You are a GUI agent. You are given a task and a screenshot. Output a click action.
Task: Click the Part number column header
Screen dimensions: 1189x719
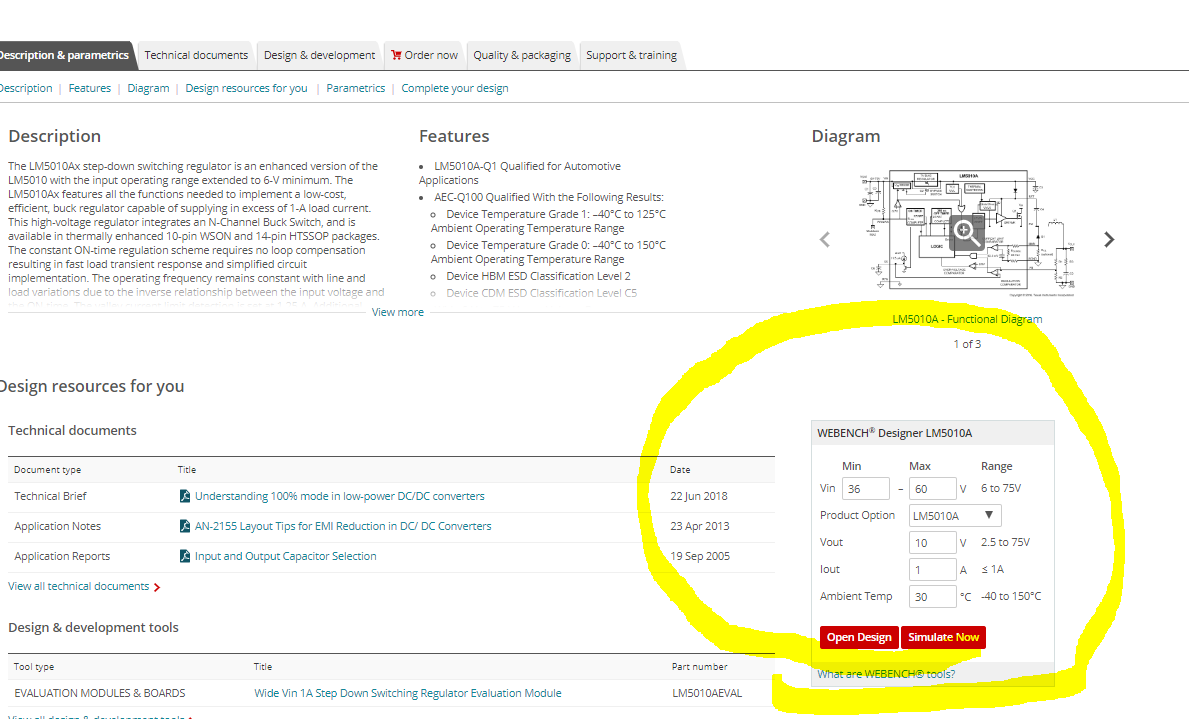[699, 667]
